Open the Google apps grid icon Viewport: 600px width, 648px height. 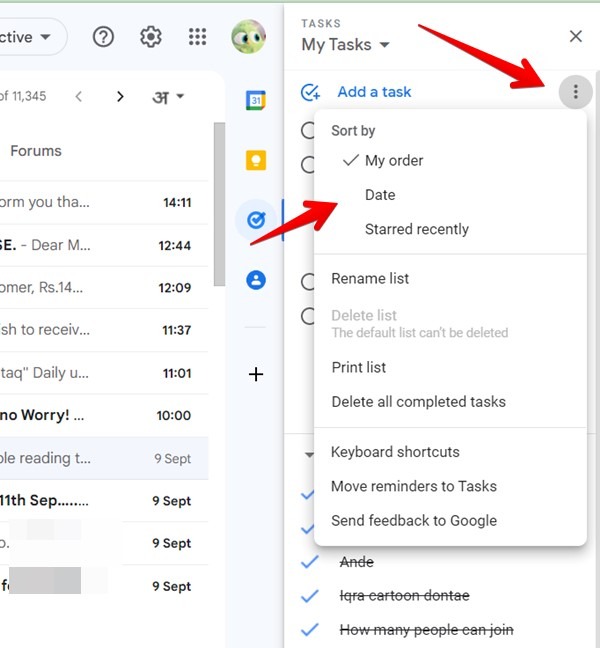pyautogui.click(x=198, y=37)
